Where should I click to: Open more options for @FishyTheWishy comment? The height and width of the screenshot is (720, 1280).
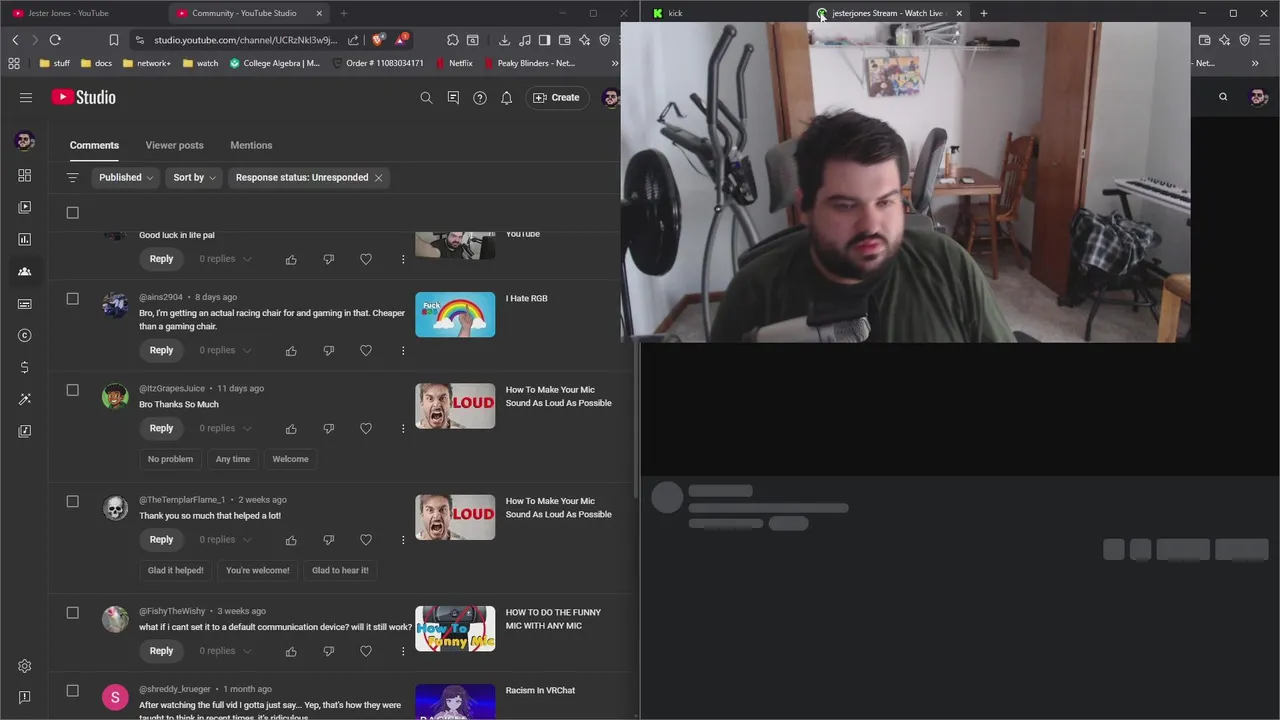click(403, 651)
